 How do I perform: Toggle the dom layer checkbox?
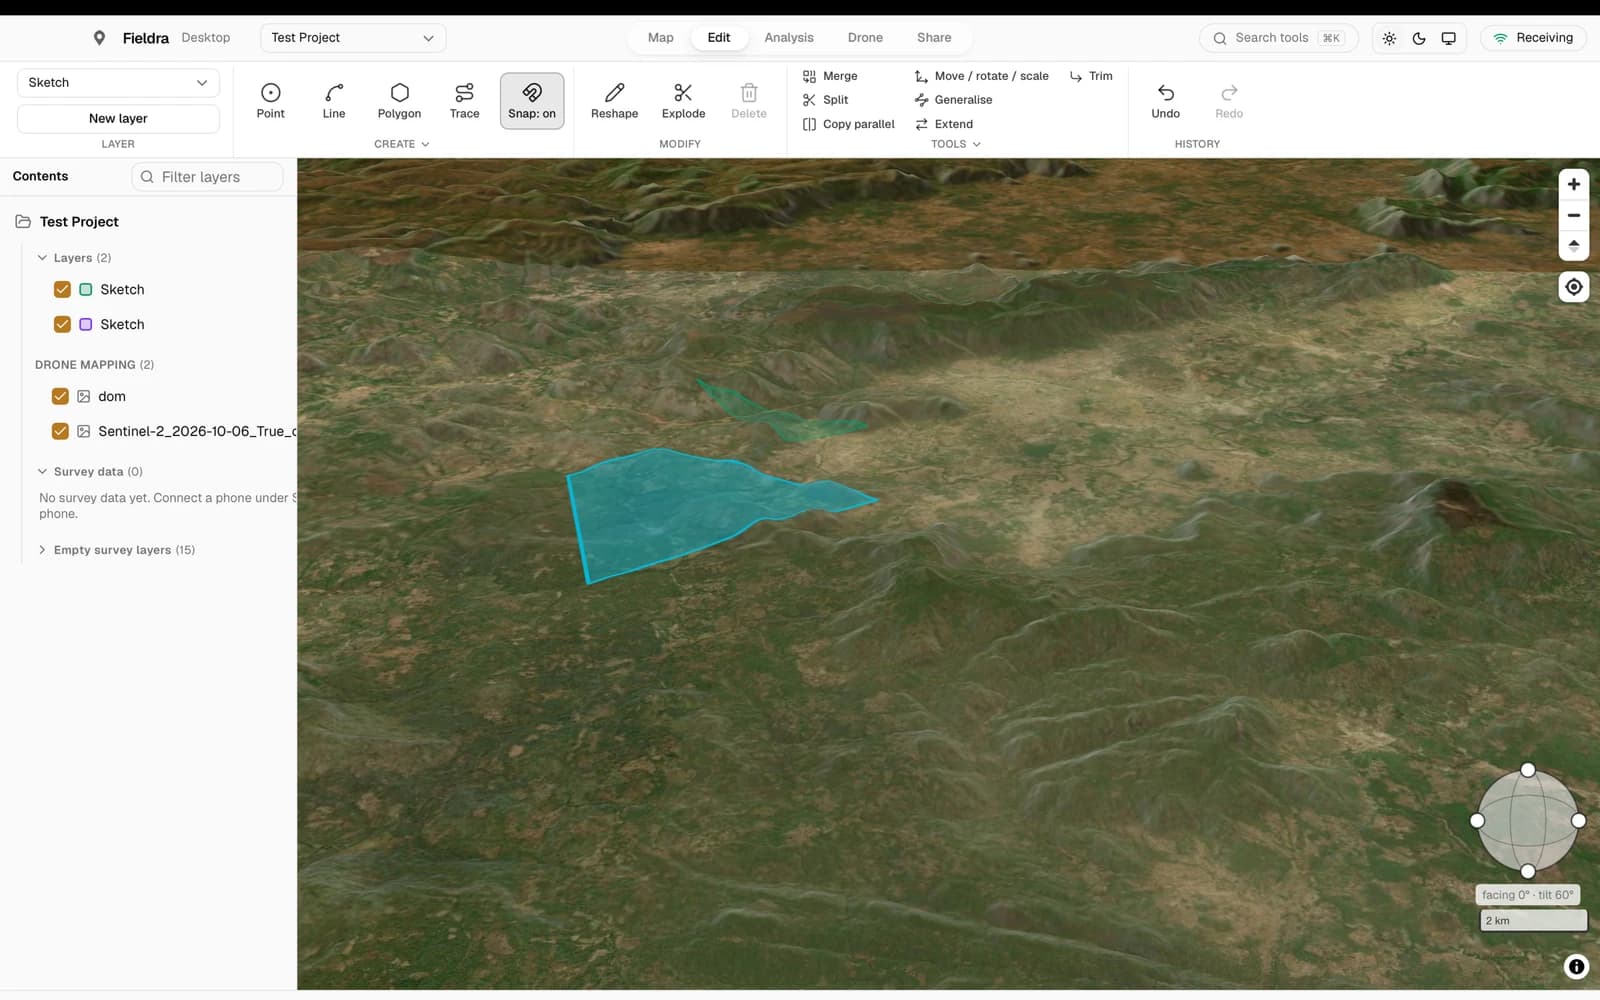(x=60, y=396)
